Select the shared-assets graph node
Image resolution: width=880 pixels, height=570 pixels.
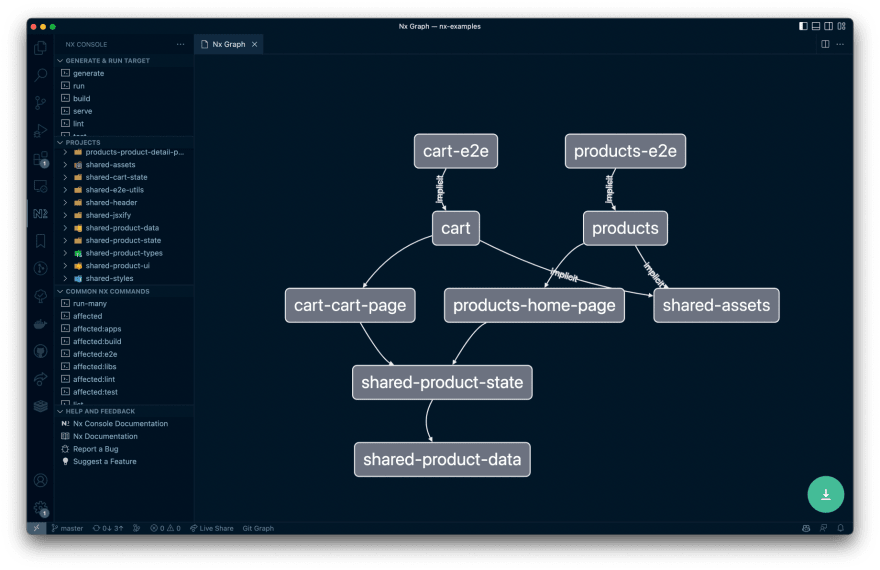click(716, 305)
